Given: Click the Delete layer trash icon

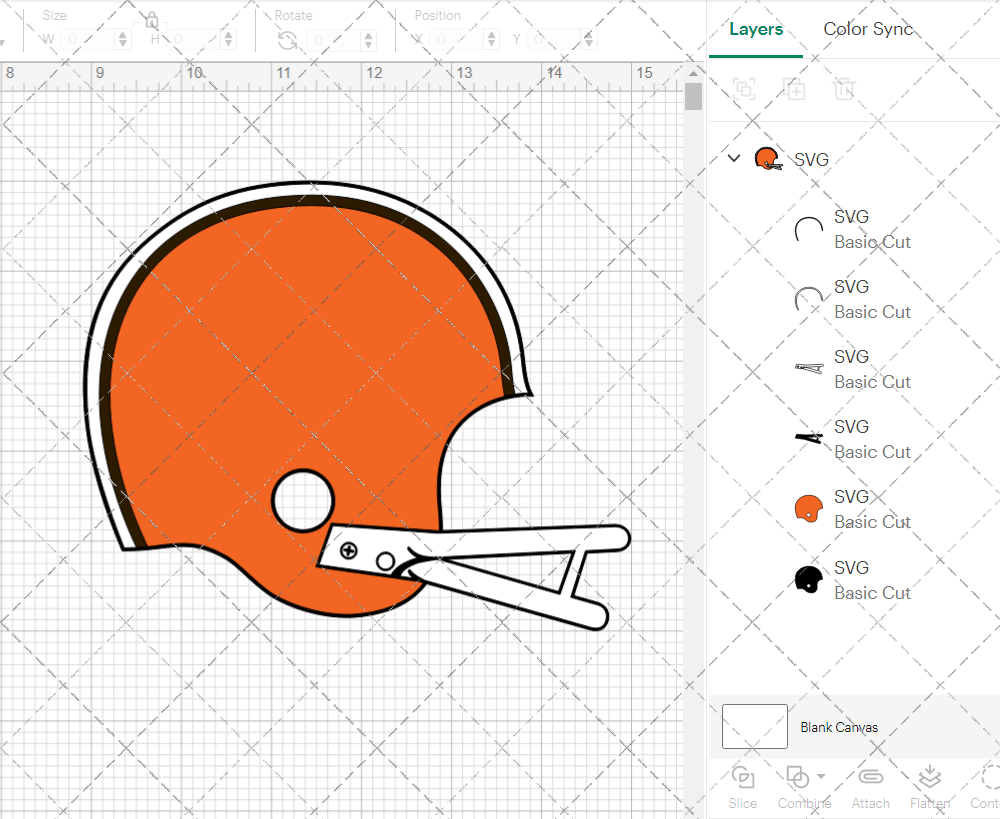Looking at the screenshot, I should (x=845, y=89).
